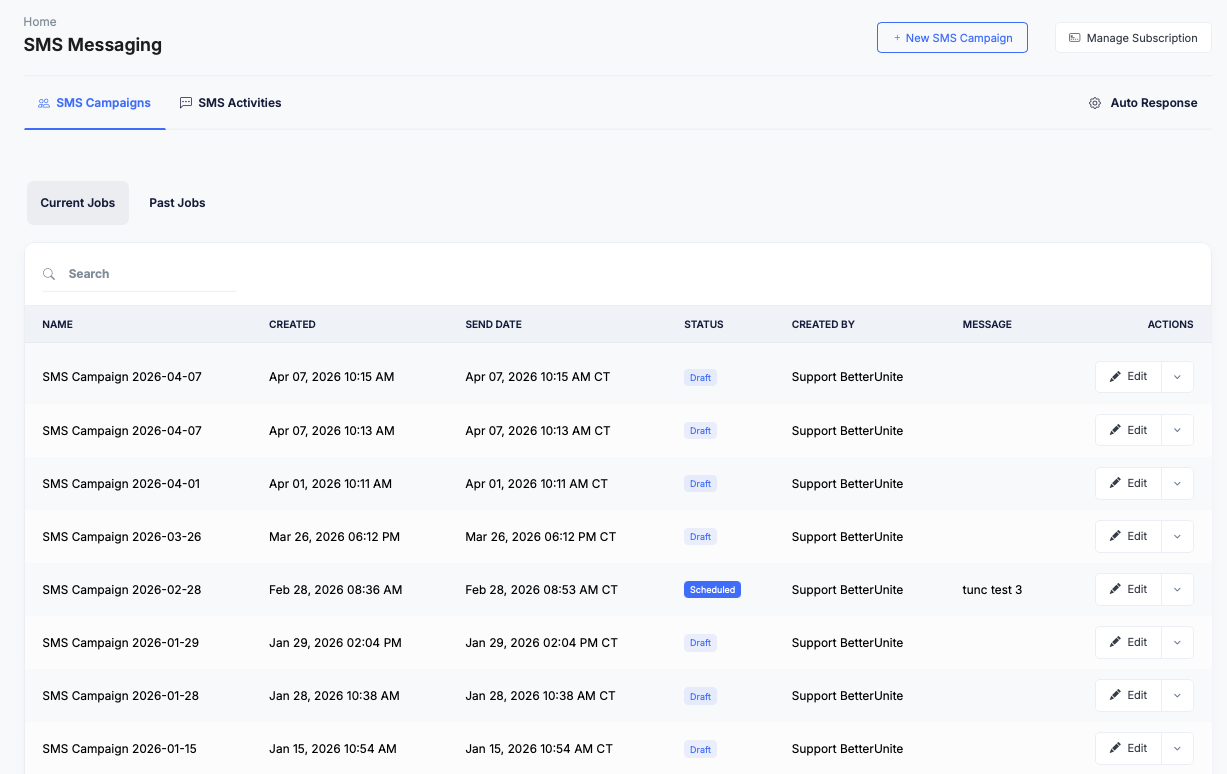Go to the Home breadcrumb link
This screenshot has width=1227, height=774.
[x=40, y=22]
